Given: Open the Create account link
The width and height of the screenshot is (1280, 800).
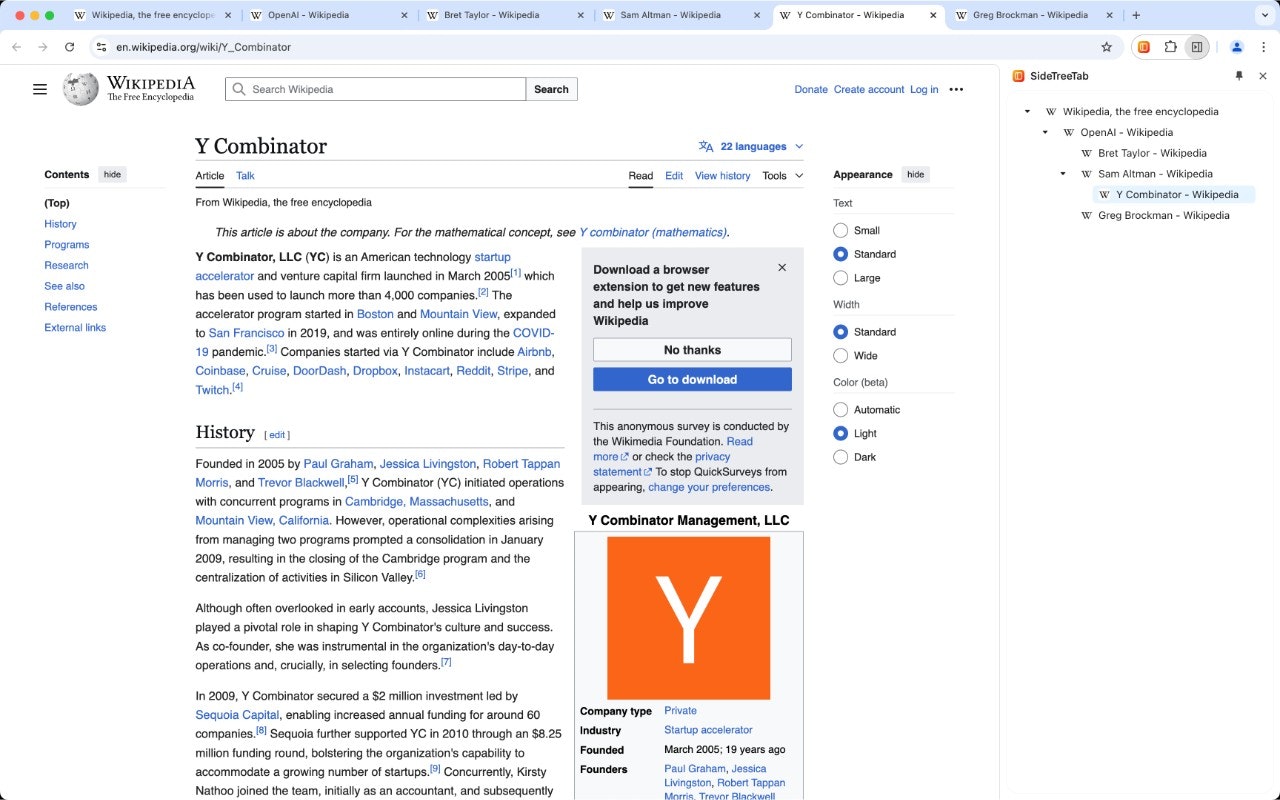Looking at the screenshot, I should [869, 89].
